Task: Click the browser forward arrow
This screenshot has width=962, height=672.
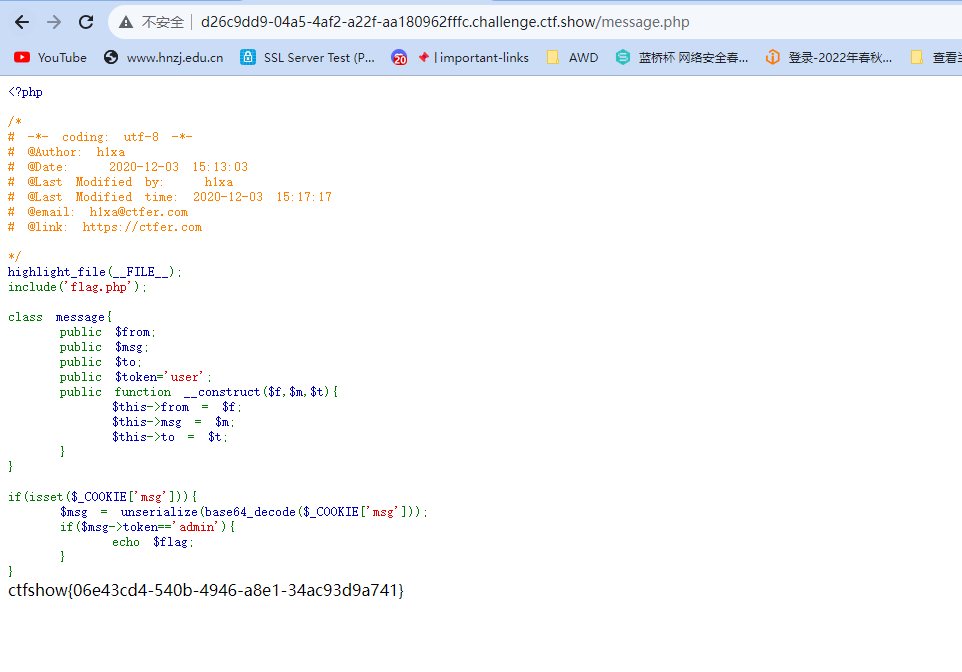Action: pyautogui.click(x=54, y=22)
